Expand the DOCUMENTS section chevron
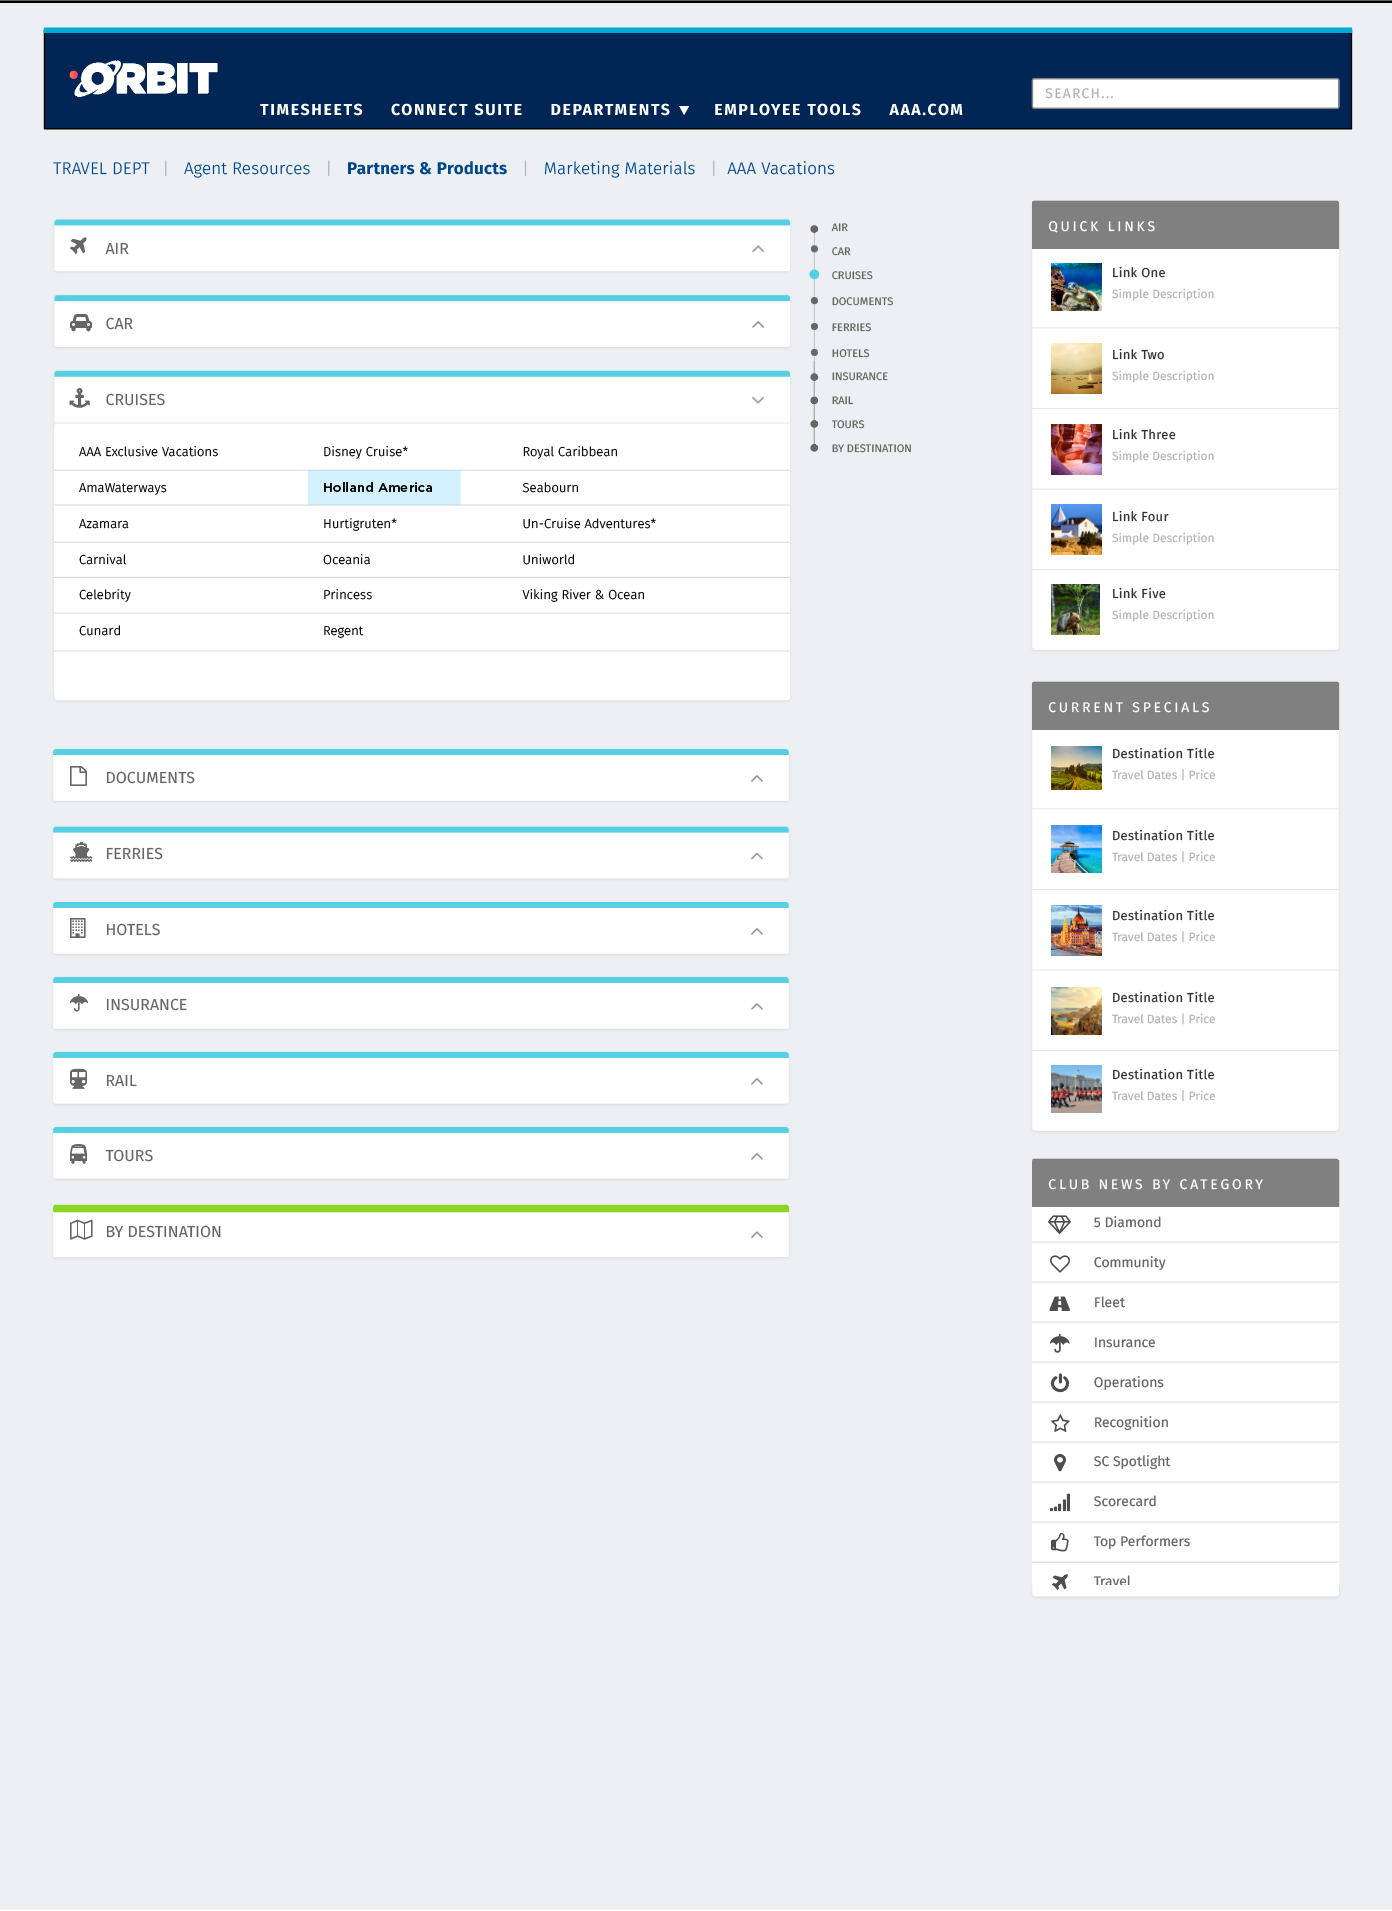Image resolution: width=1392 pixels, height=1911 pixels. [757, 778]
